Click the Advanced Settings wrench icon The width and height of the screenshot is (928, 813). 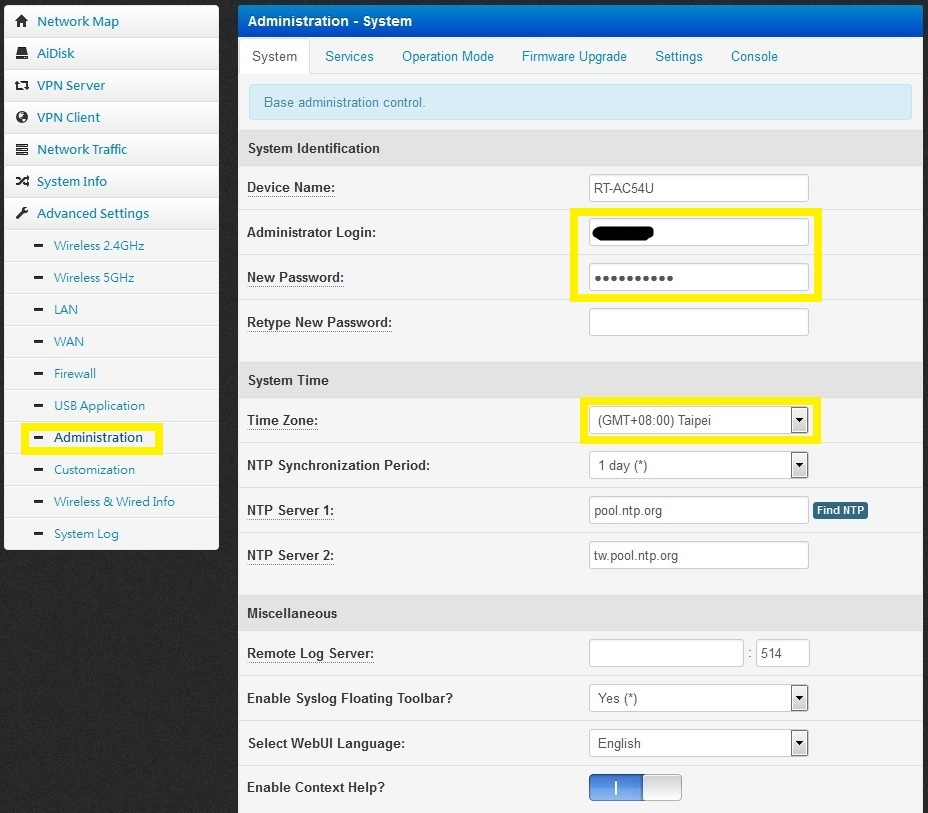[x=22, y=213]
